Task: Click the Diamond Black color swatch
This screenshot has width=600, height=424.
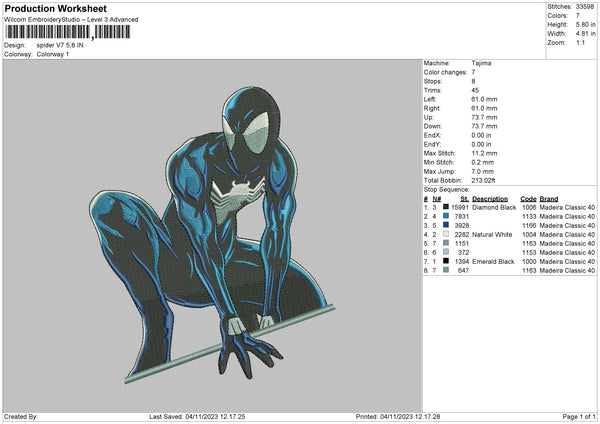Action: 446,207
